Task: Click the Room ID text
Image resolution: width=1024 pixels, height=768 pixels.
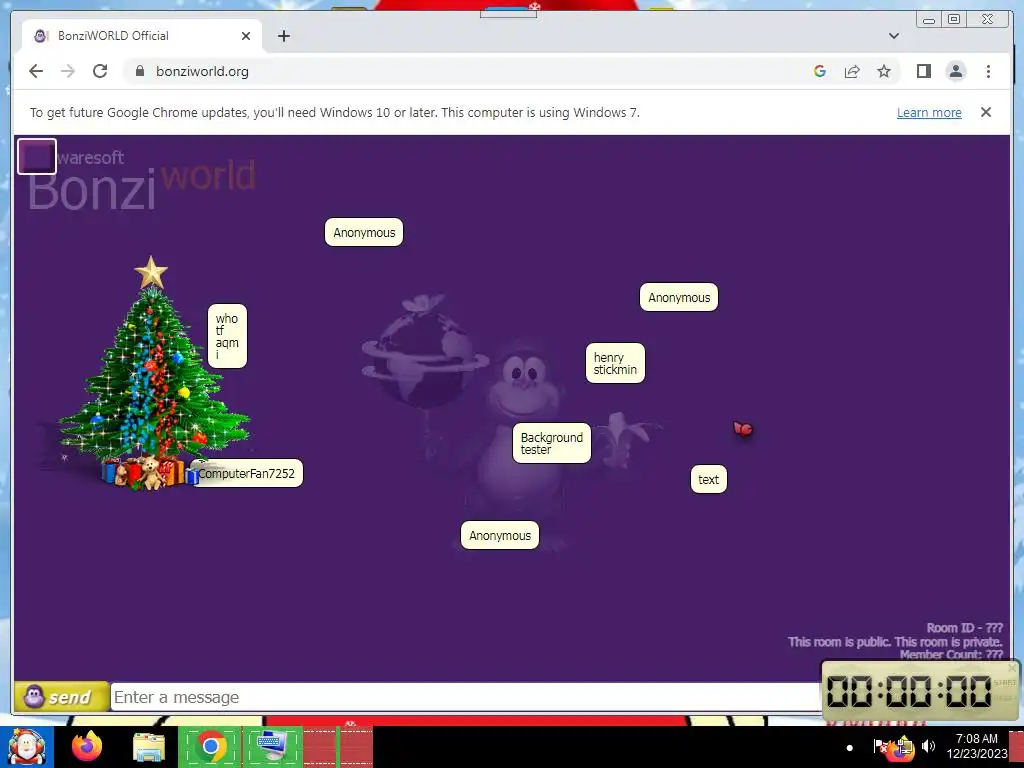Action: click(x=965, y=628)
